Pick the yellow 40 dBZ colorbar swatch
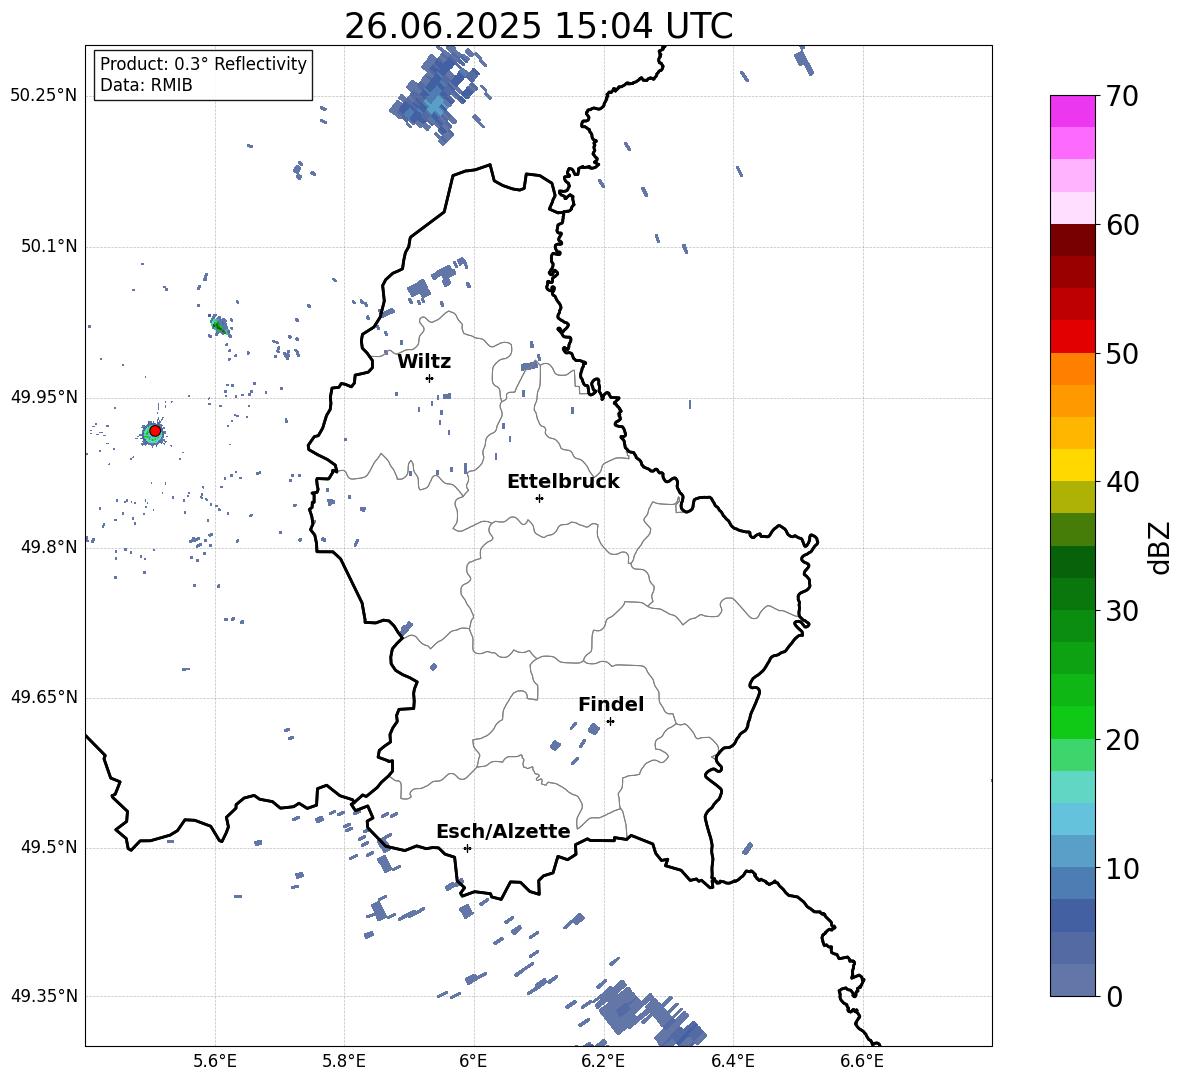Image resolution: width=1184 pixels, height=1081 pixels. point(1072,466)
